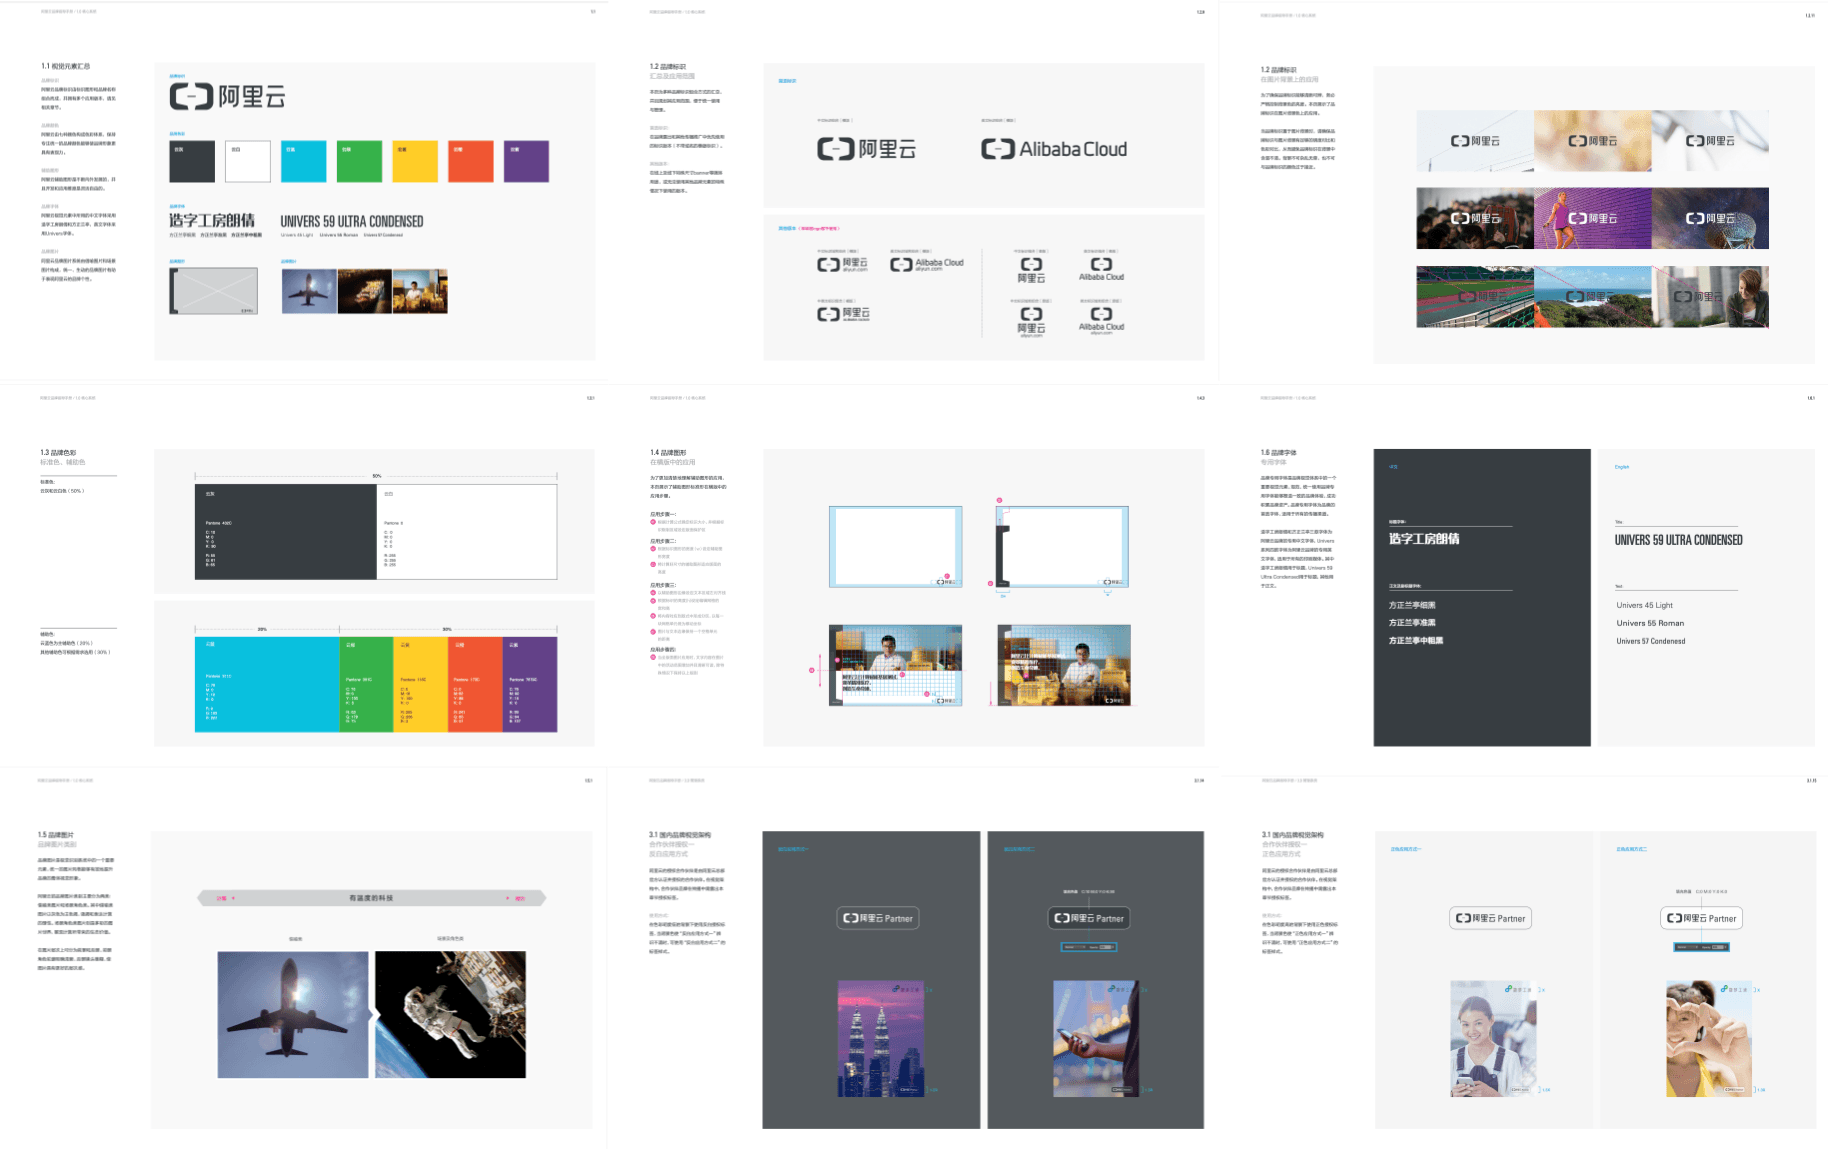Click the hand holding phone poster
This screenshot has width=1828, height=1149.
click(1096, 1039)
